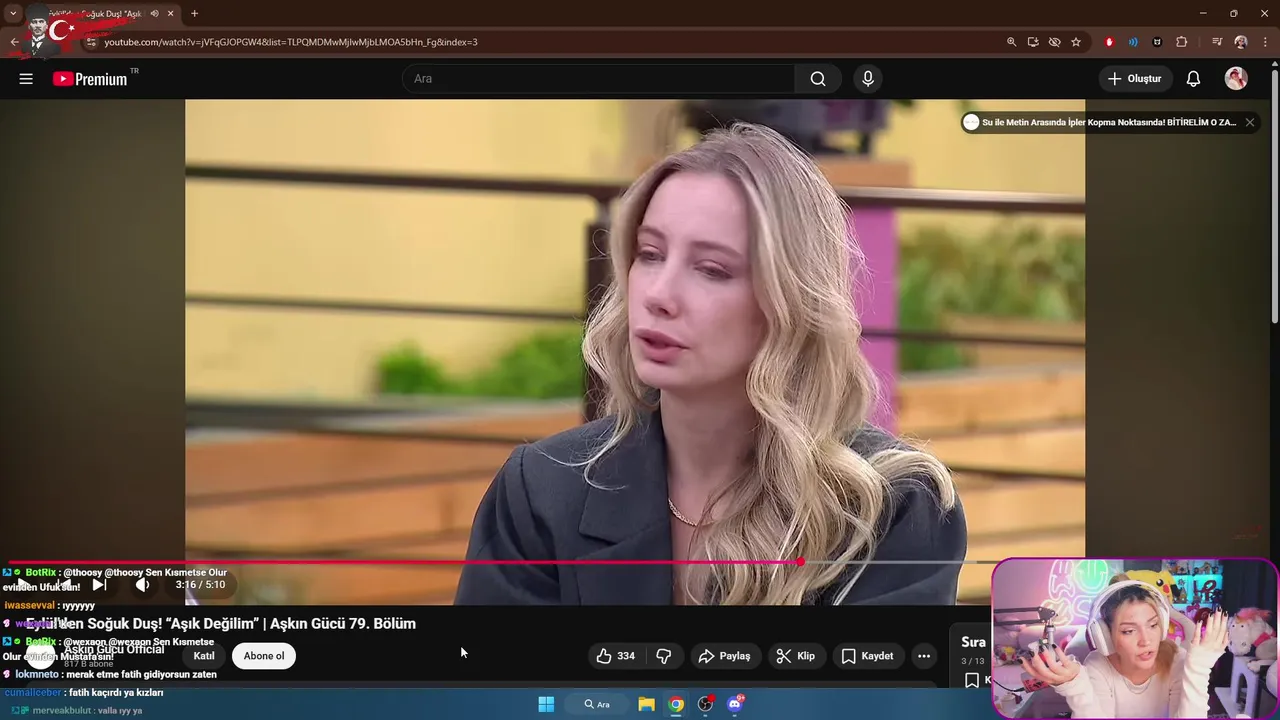Open File Explorer from taskbar
Image resolution: width=1280 pixels, height=720 pixels.
click(x=646, y=704)
